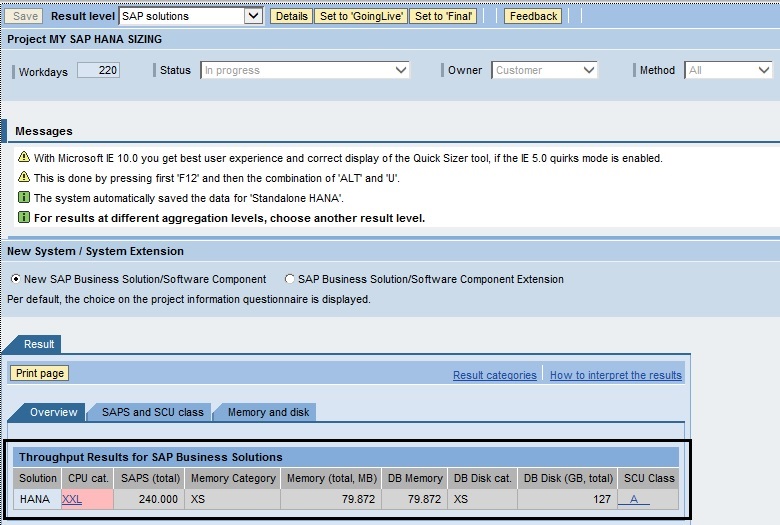
Task: Click New System / System Extension heading
Action: point(96,251)
